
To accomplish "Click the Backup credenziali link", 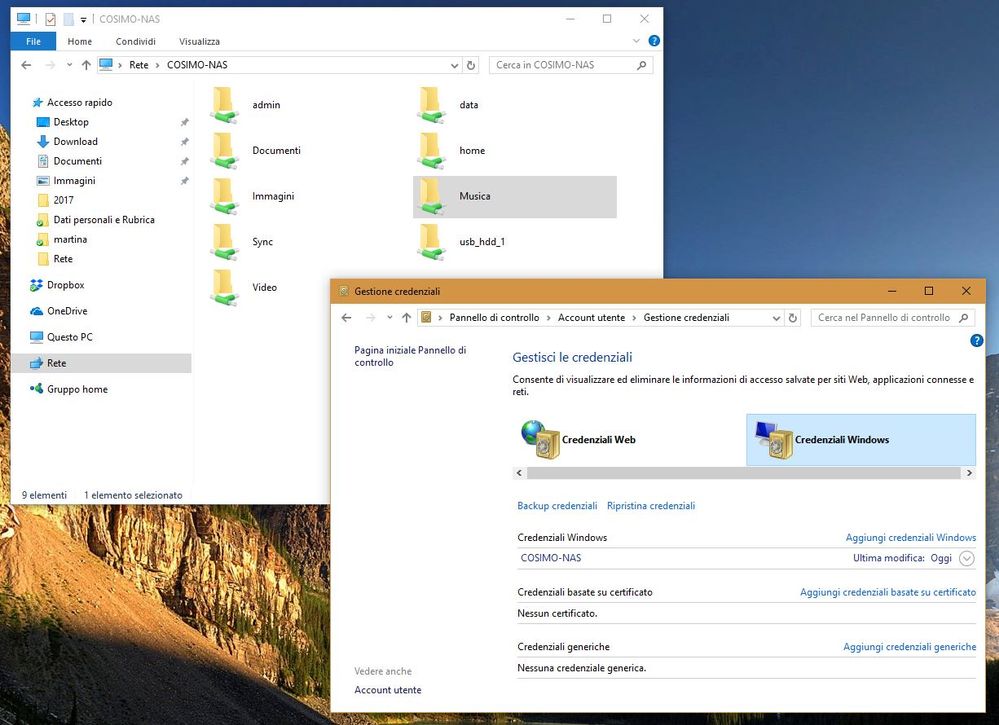I will [x=557, y=506].
